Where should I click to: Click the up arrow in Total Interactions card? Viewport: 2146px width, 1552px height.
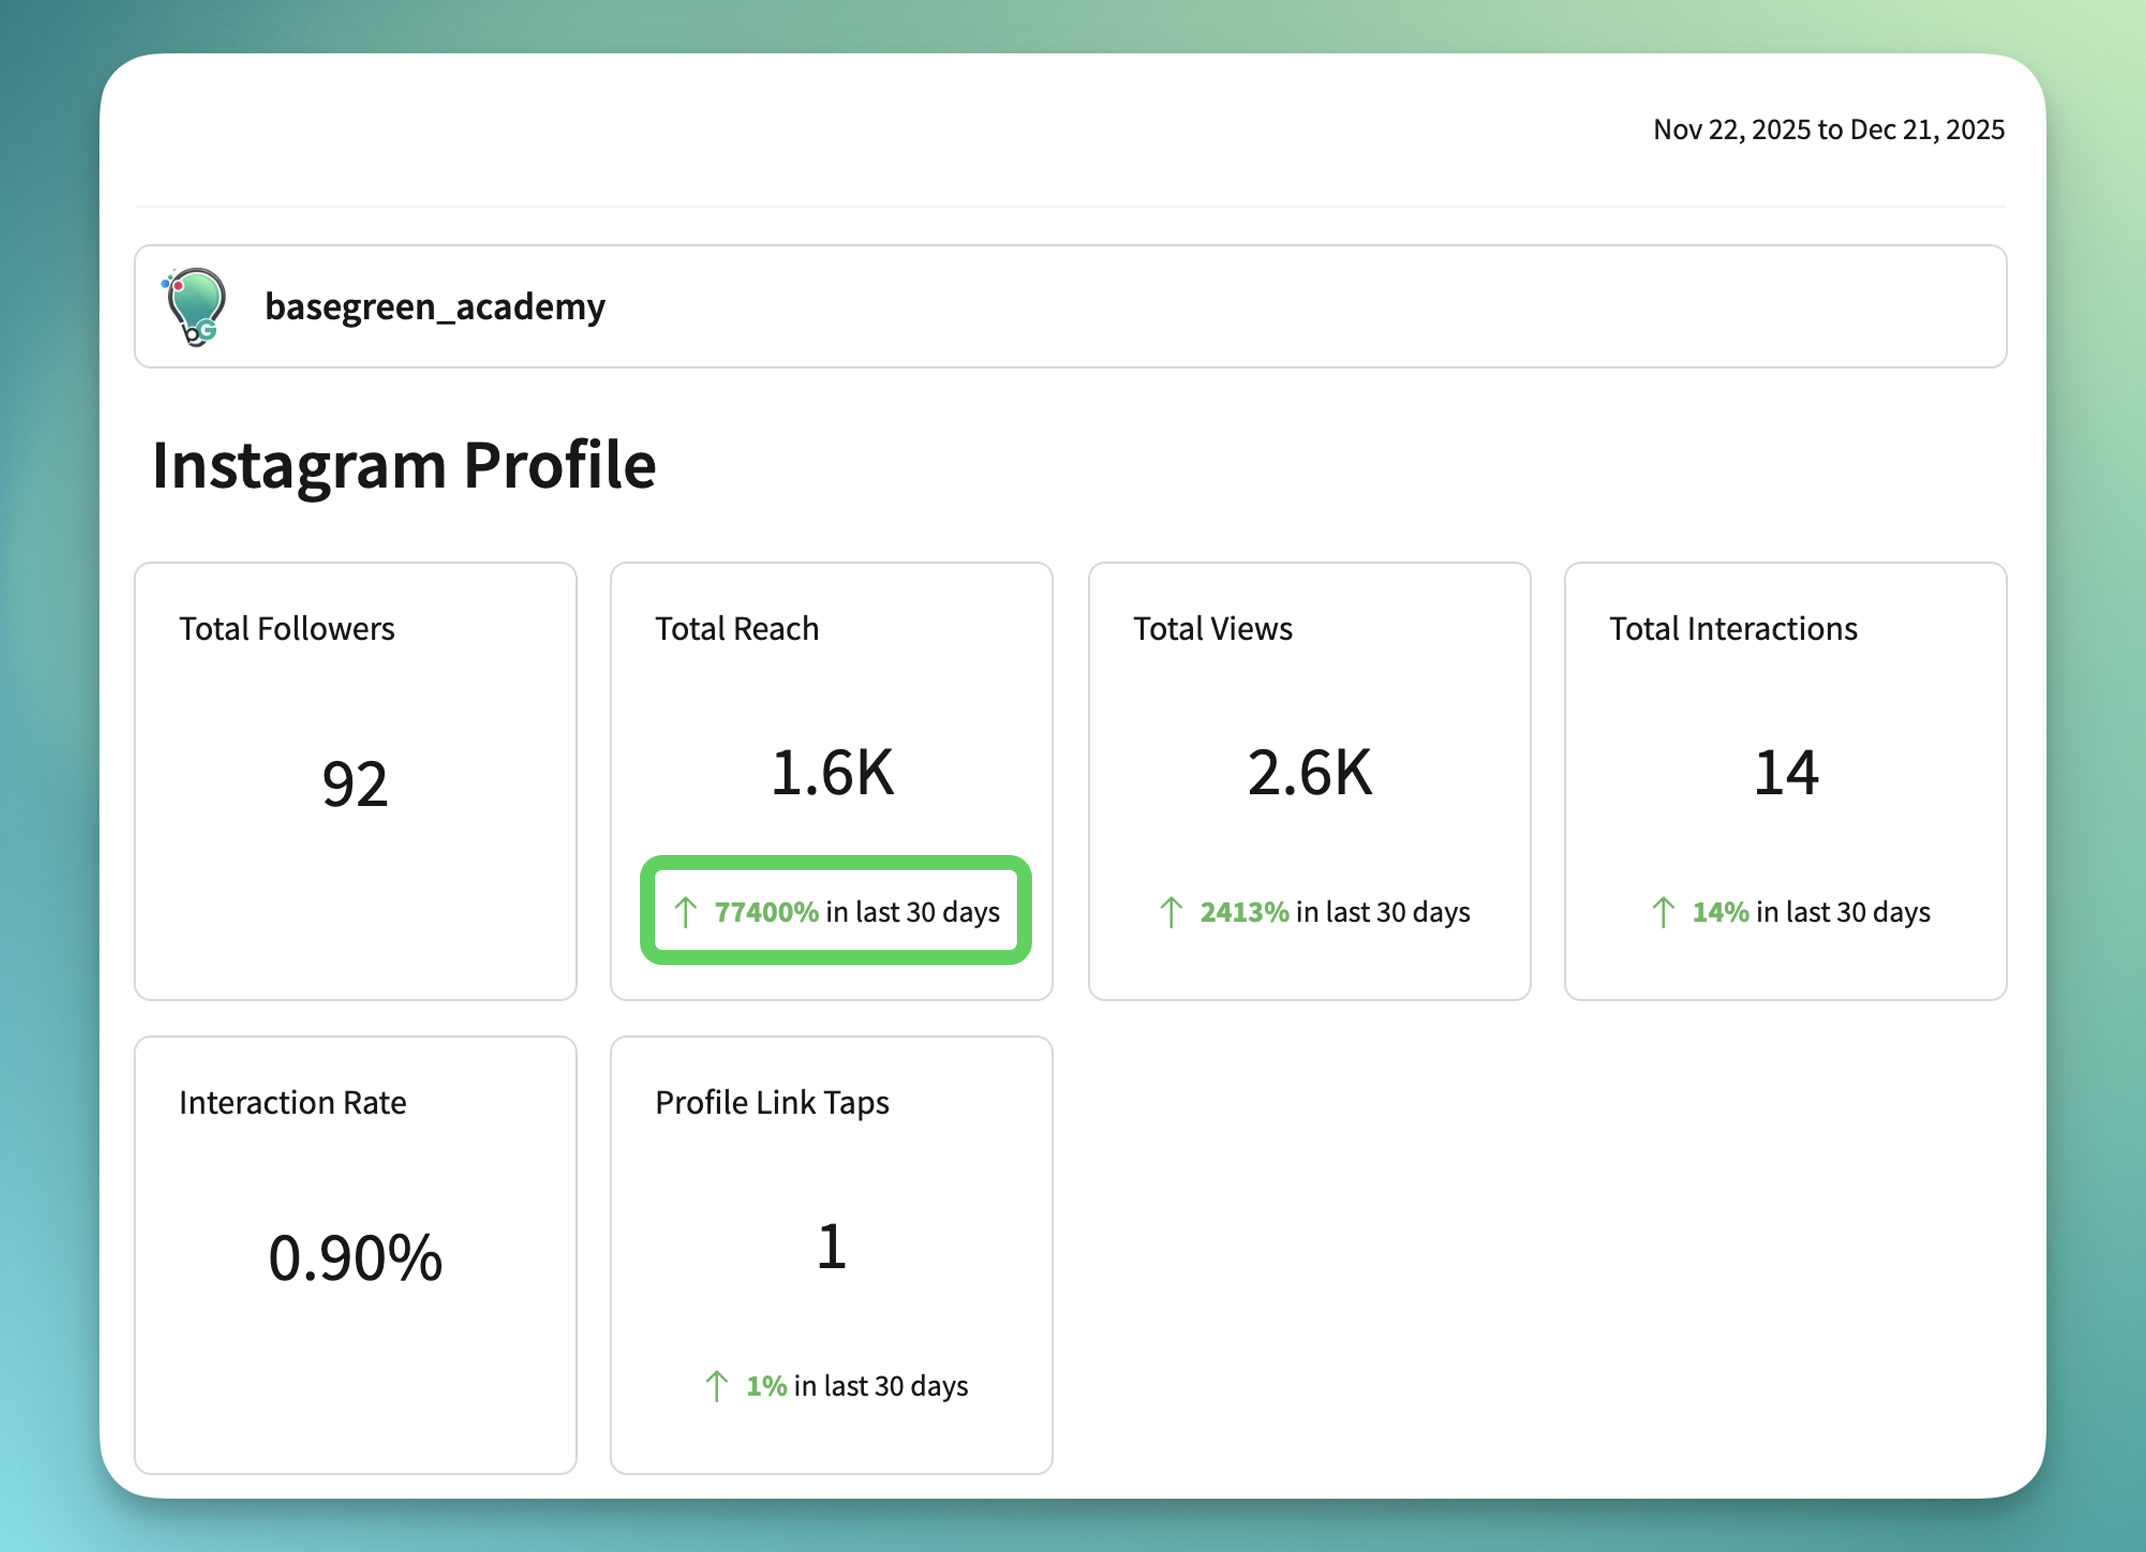coord(1662,911)
